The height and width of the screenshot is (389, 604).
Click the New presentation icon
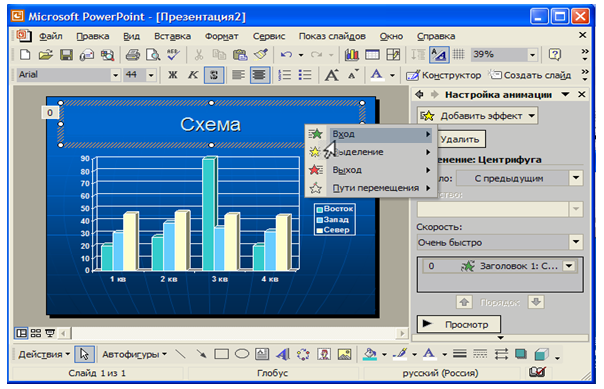point(25,55)
